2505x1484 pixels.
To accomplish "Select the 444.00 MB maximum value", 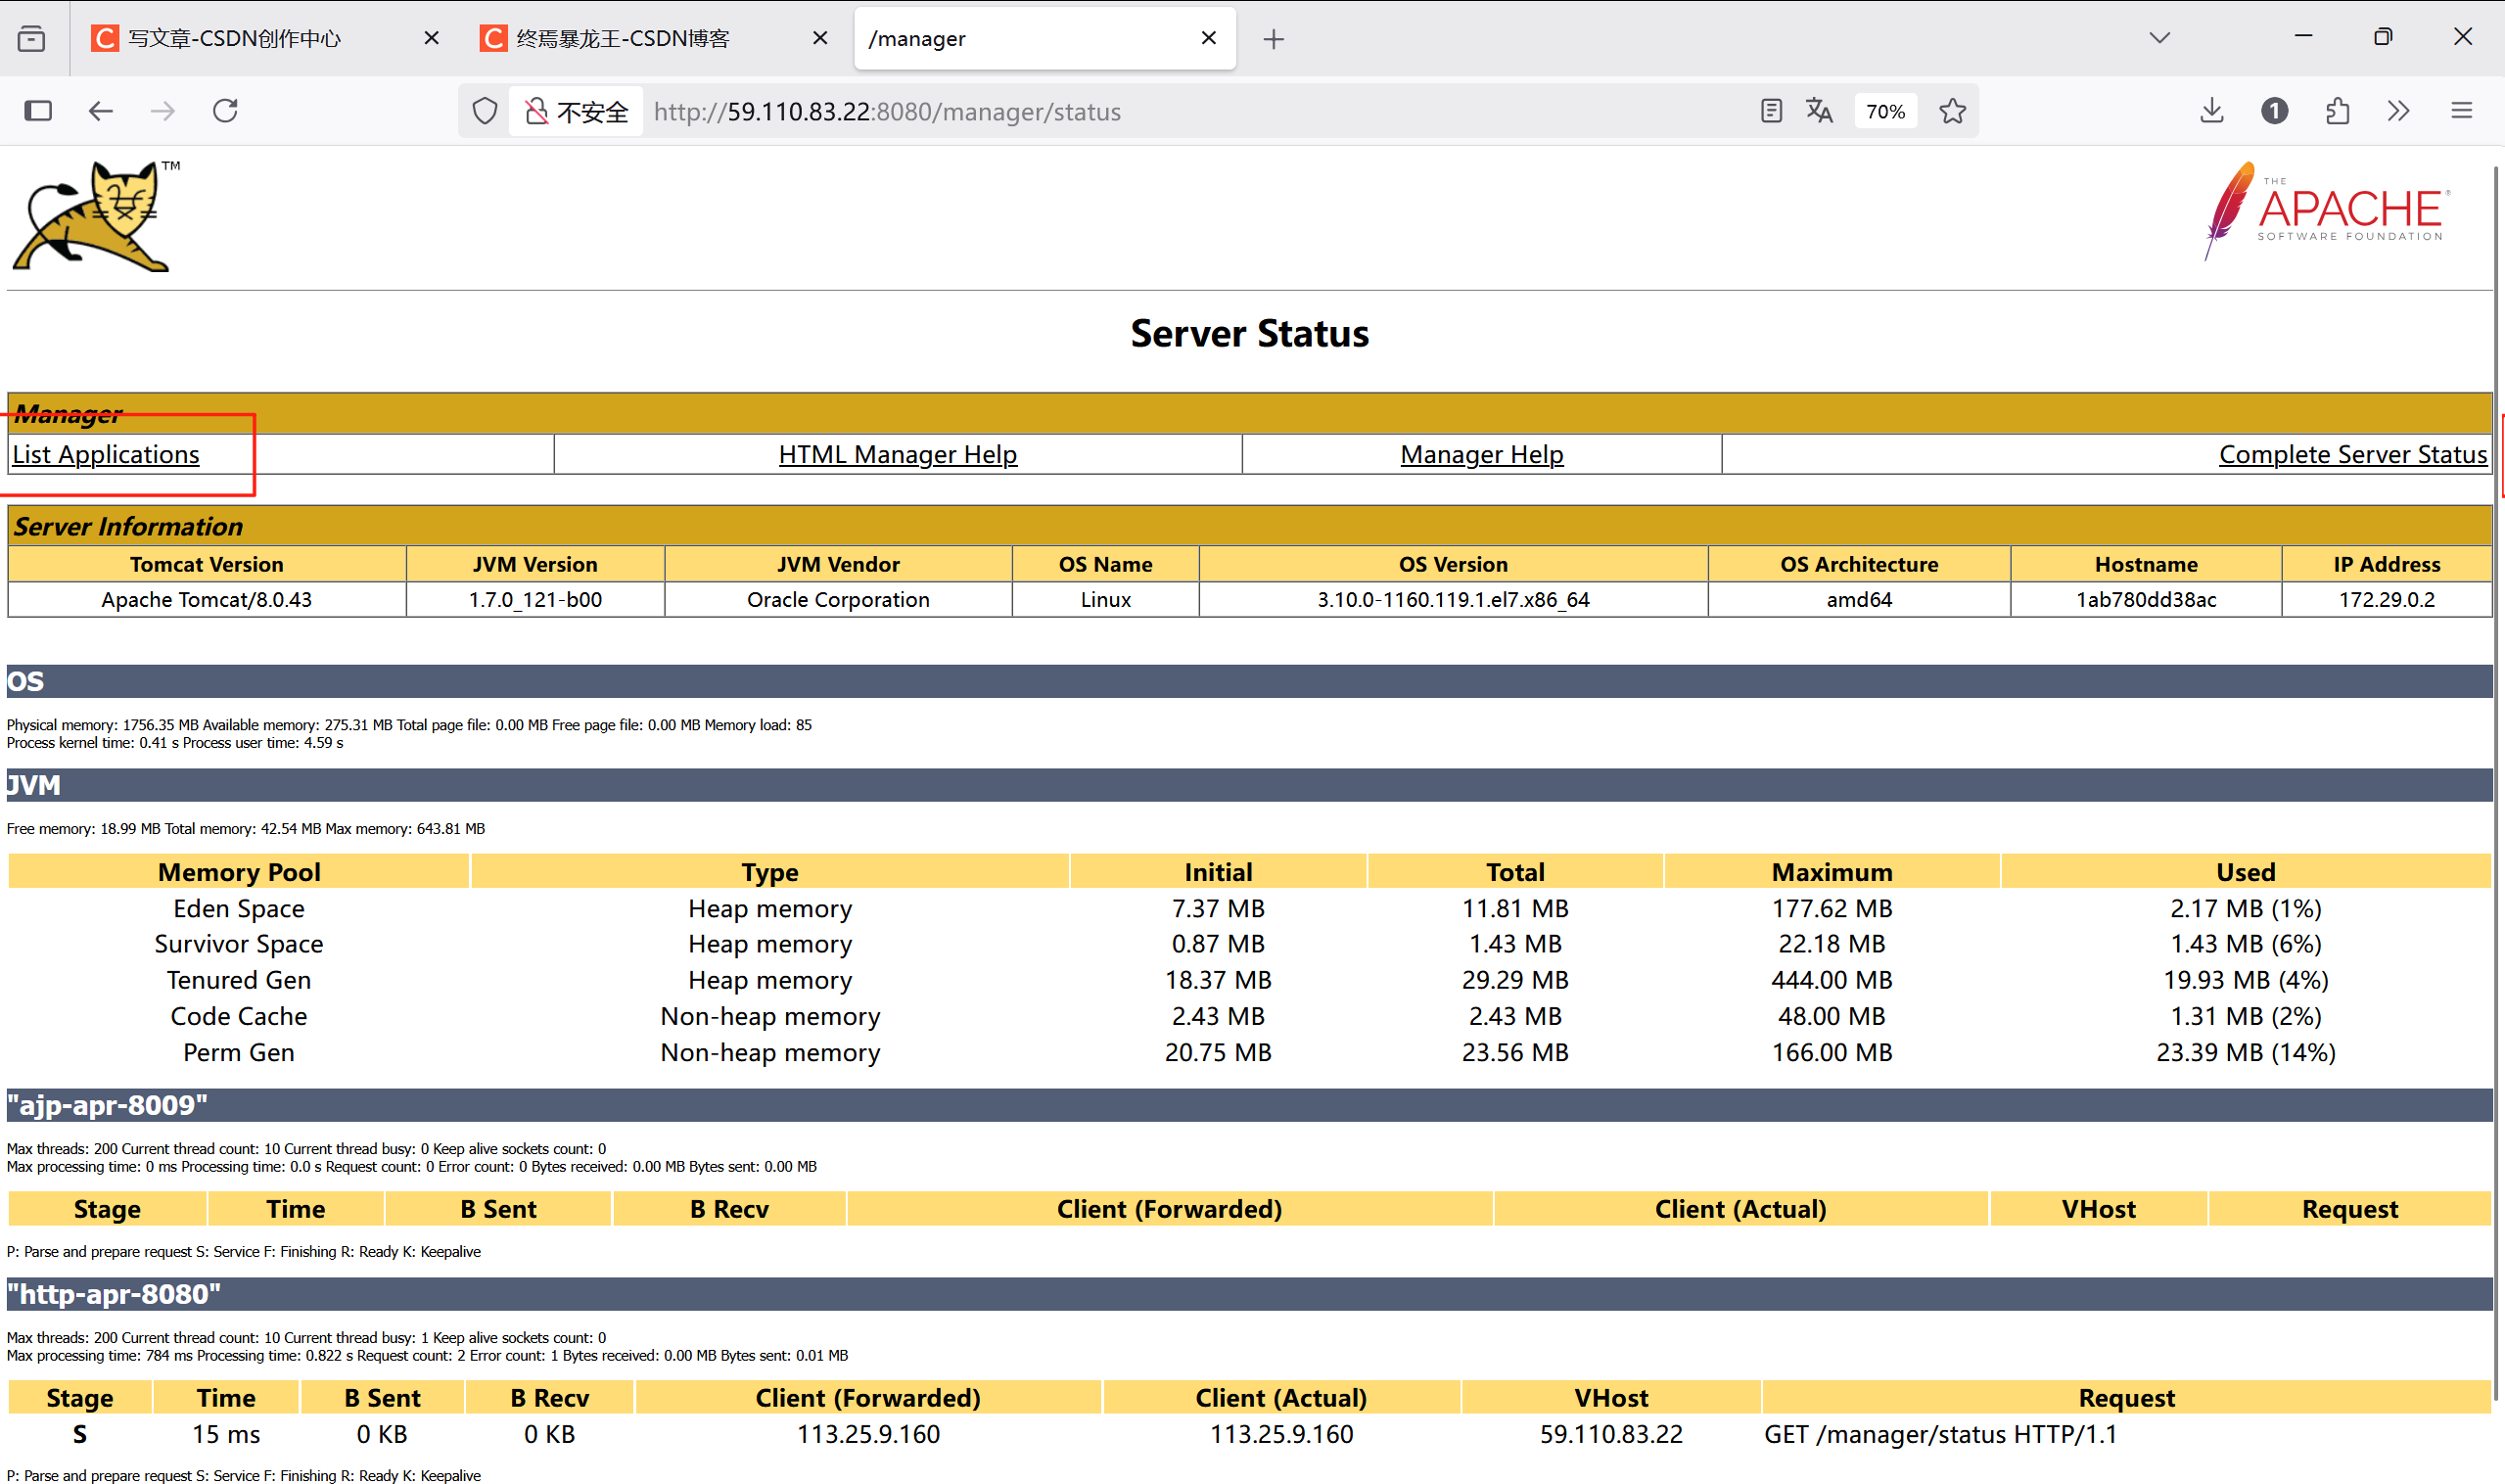I will coord(1831,980).
